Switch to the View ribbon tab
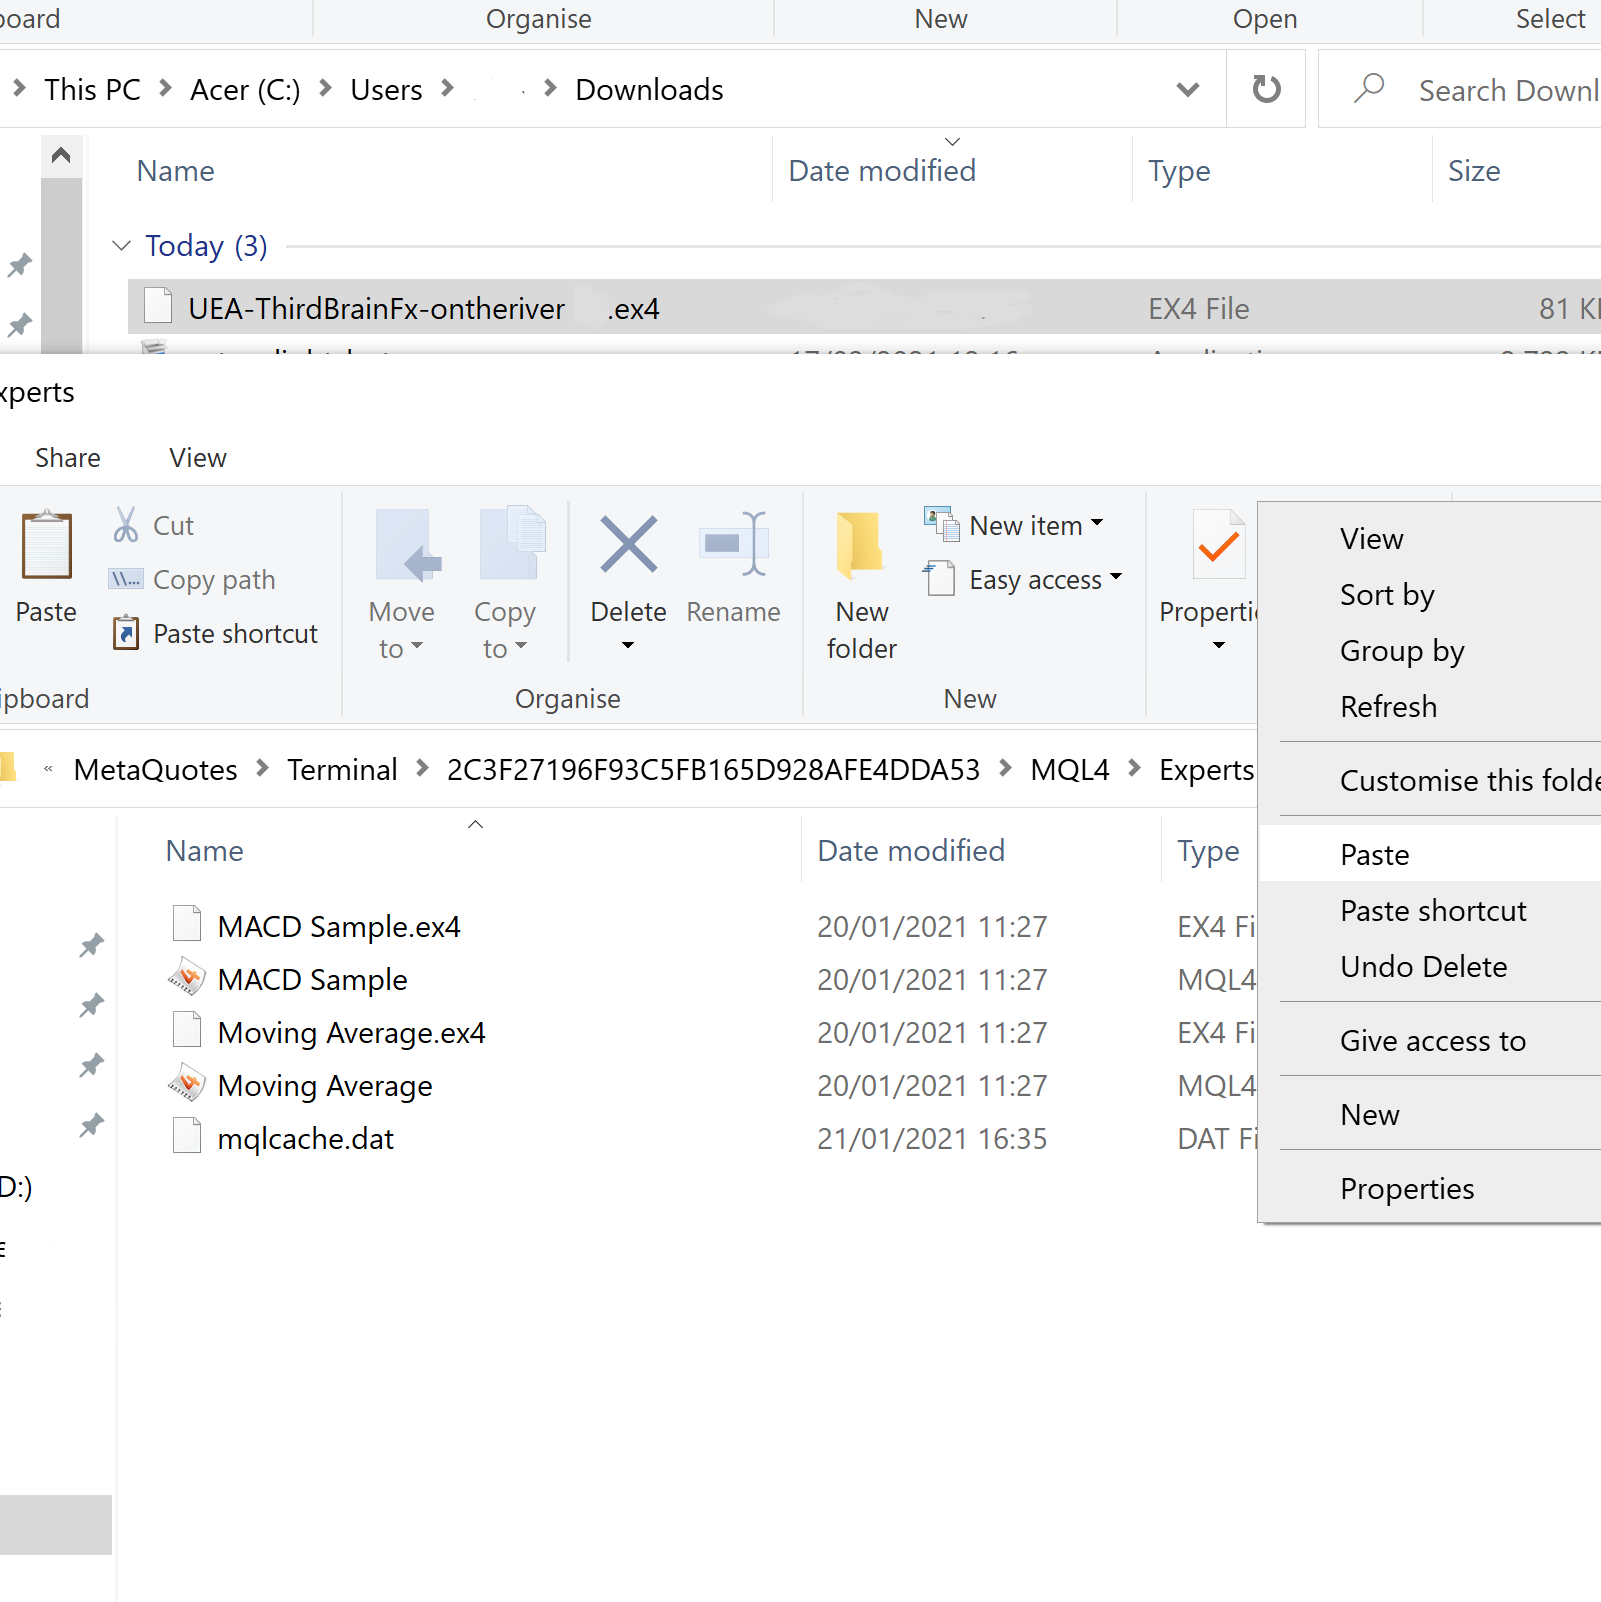 [x=198, y=458]
